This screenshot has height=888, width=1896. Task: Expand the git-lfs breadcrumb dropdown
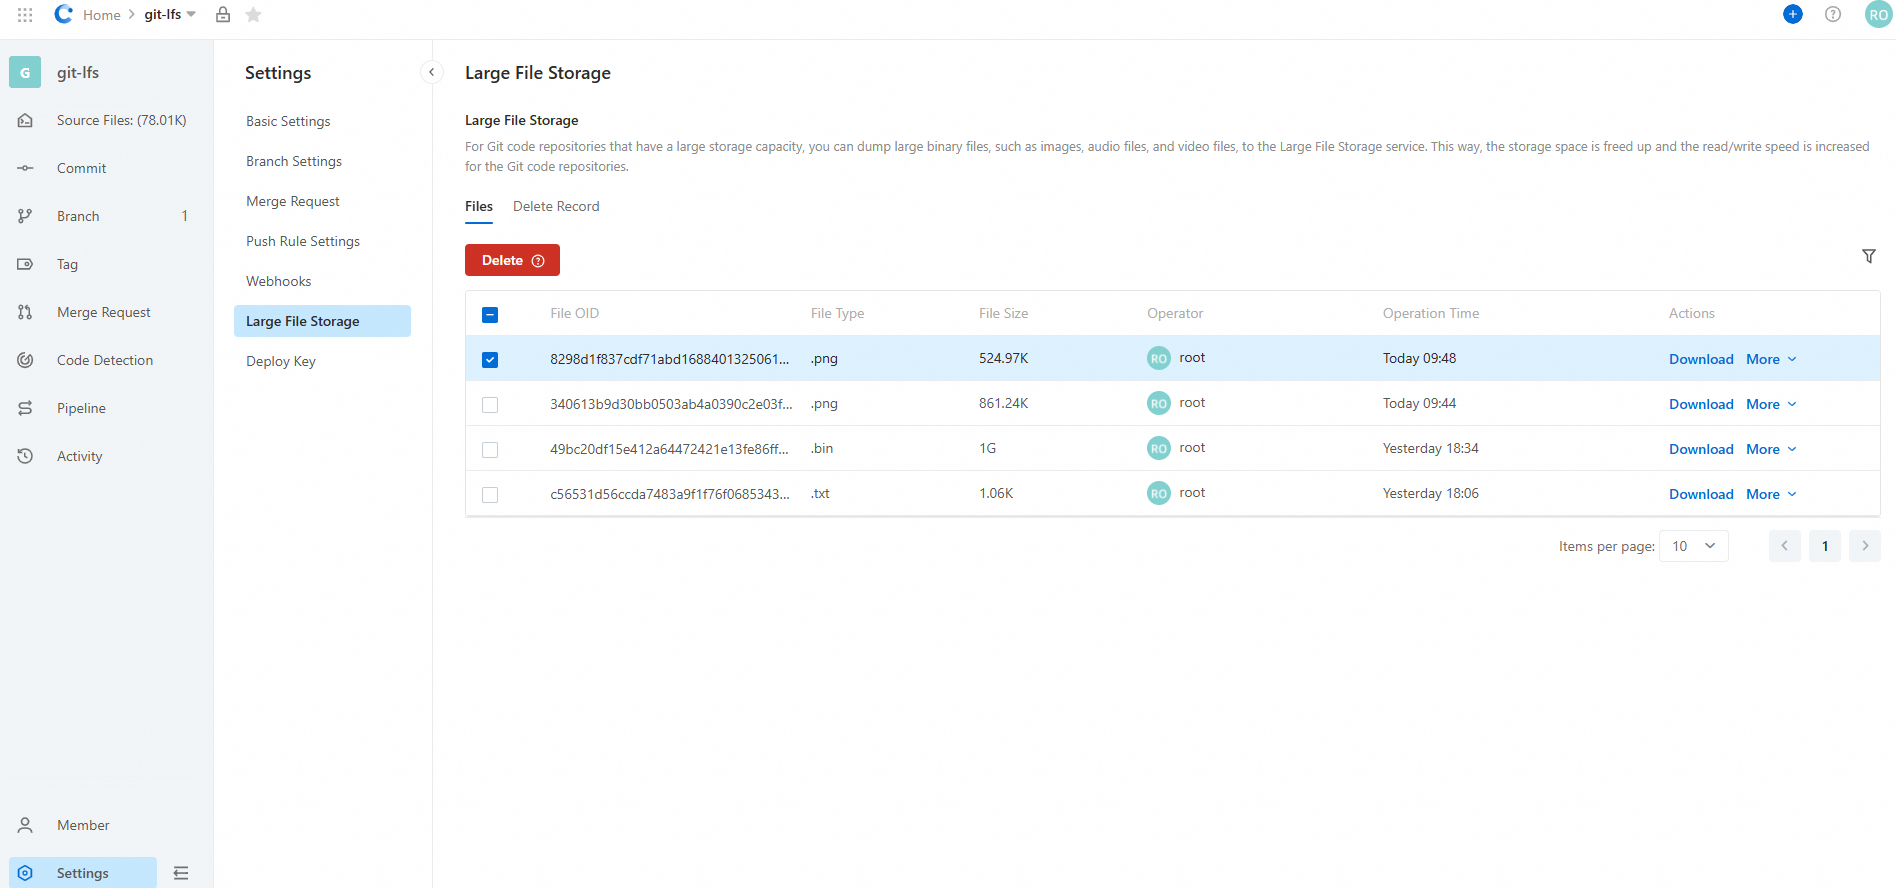click(x=191, y=14)
